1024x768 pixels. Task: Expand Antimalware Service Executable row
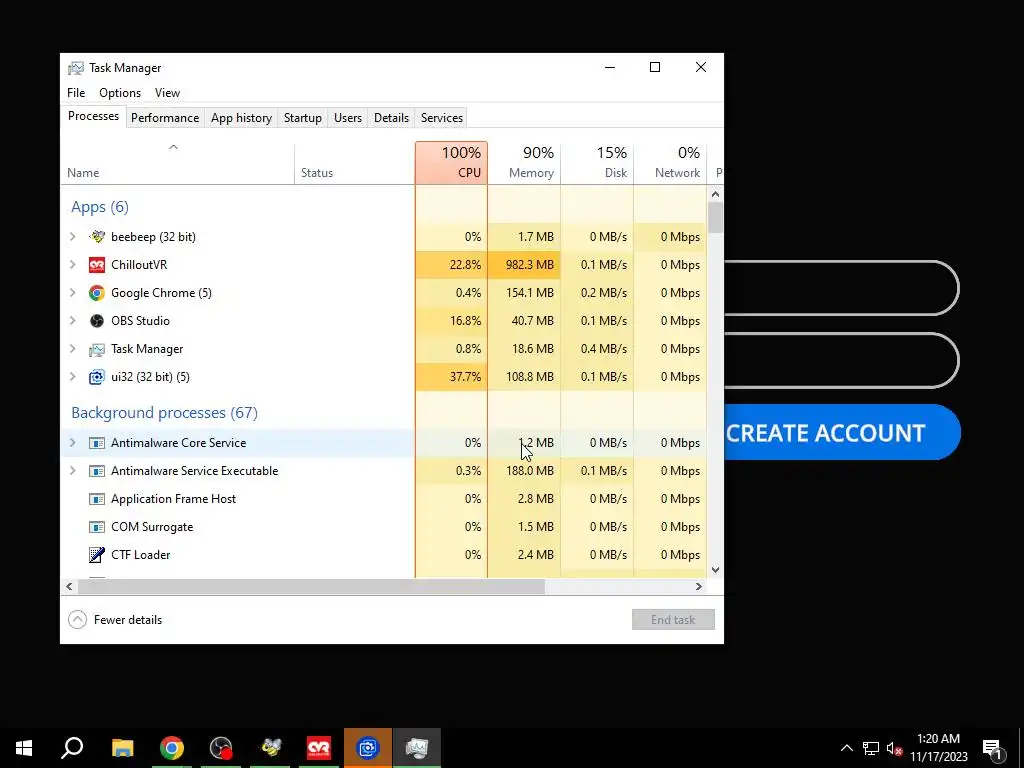[x=72, y=472]
